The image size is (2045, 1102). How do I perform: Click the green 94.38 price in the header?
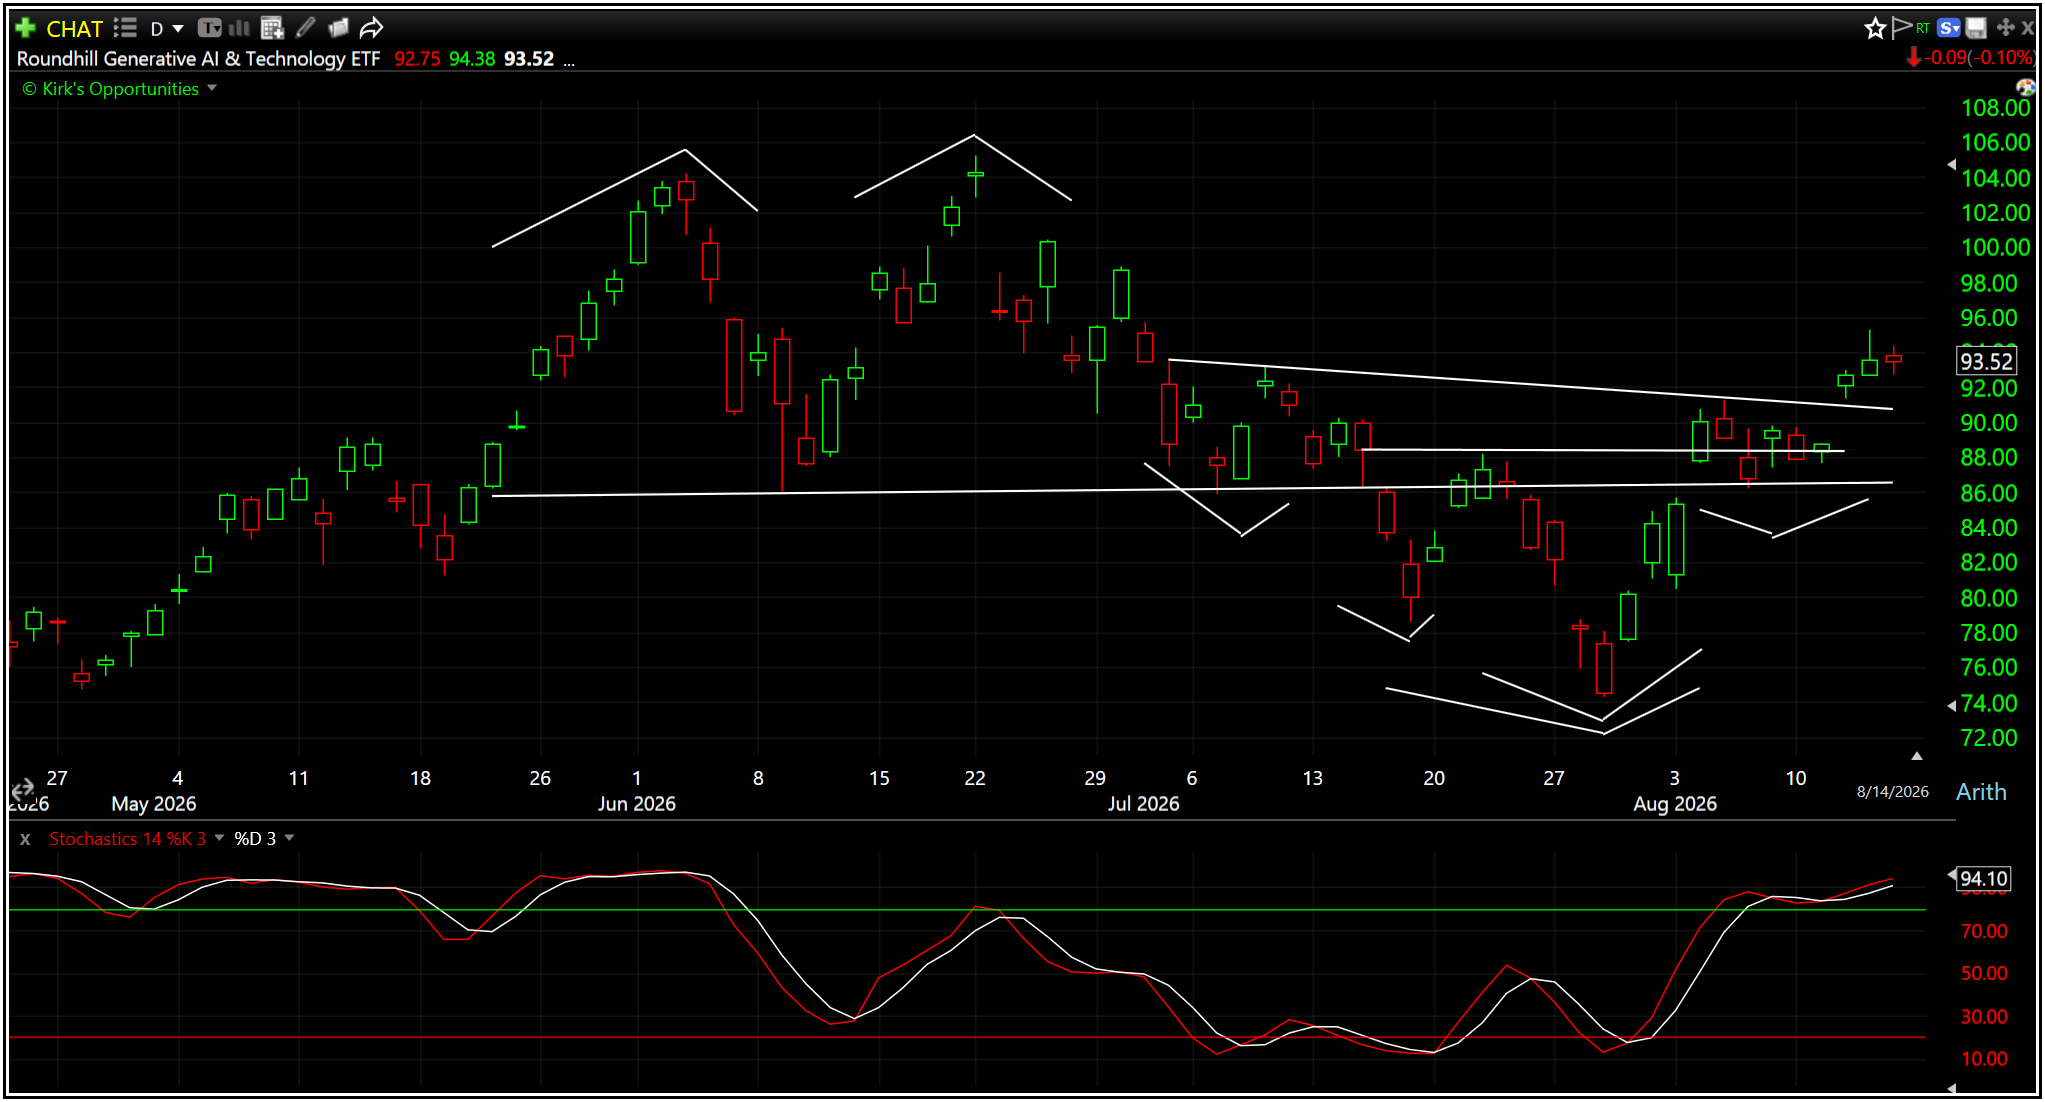[x=472, y=59]
